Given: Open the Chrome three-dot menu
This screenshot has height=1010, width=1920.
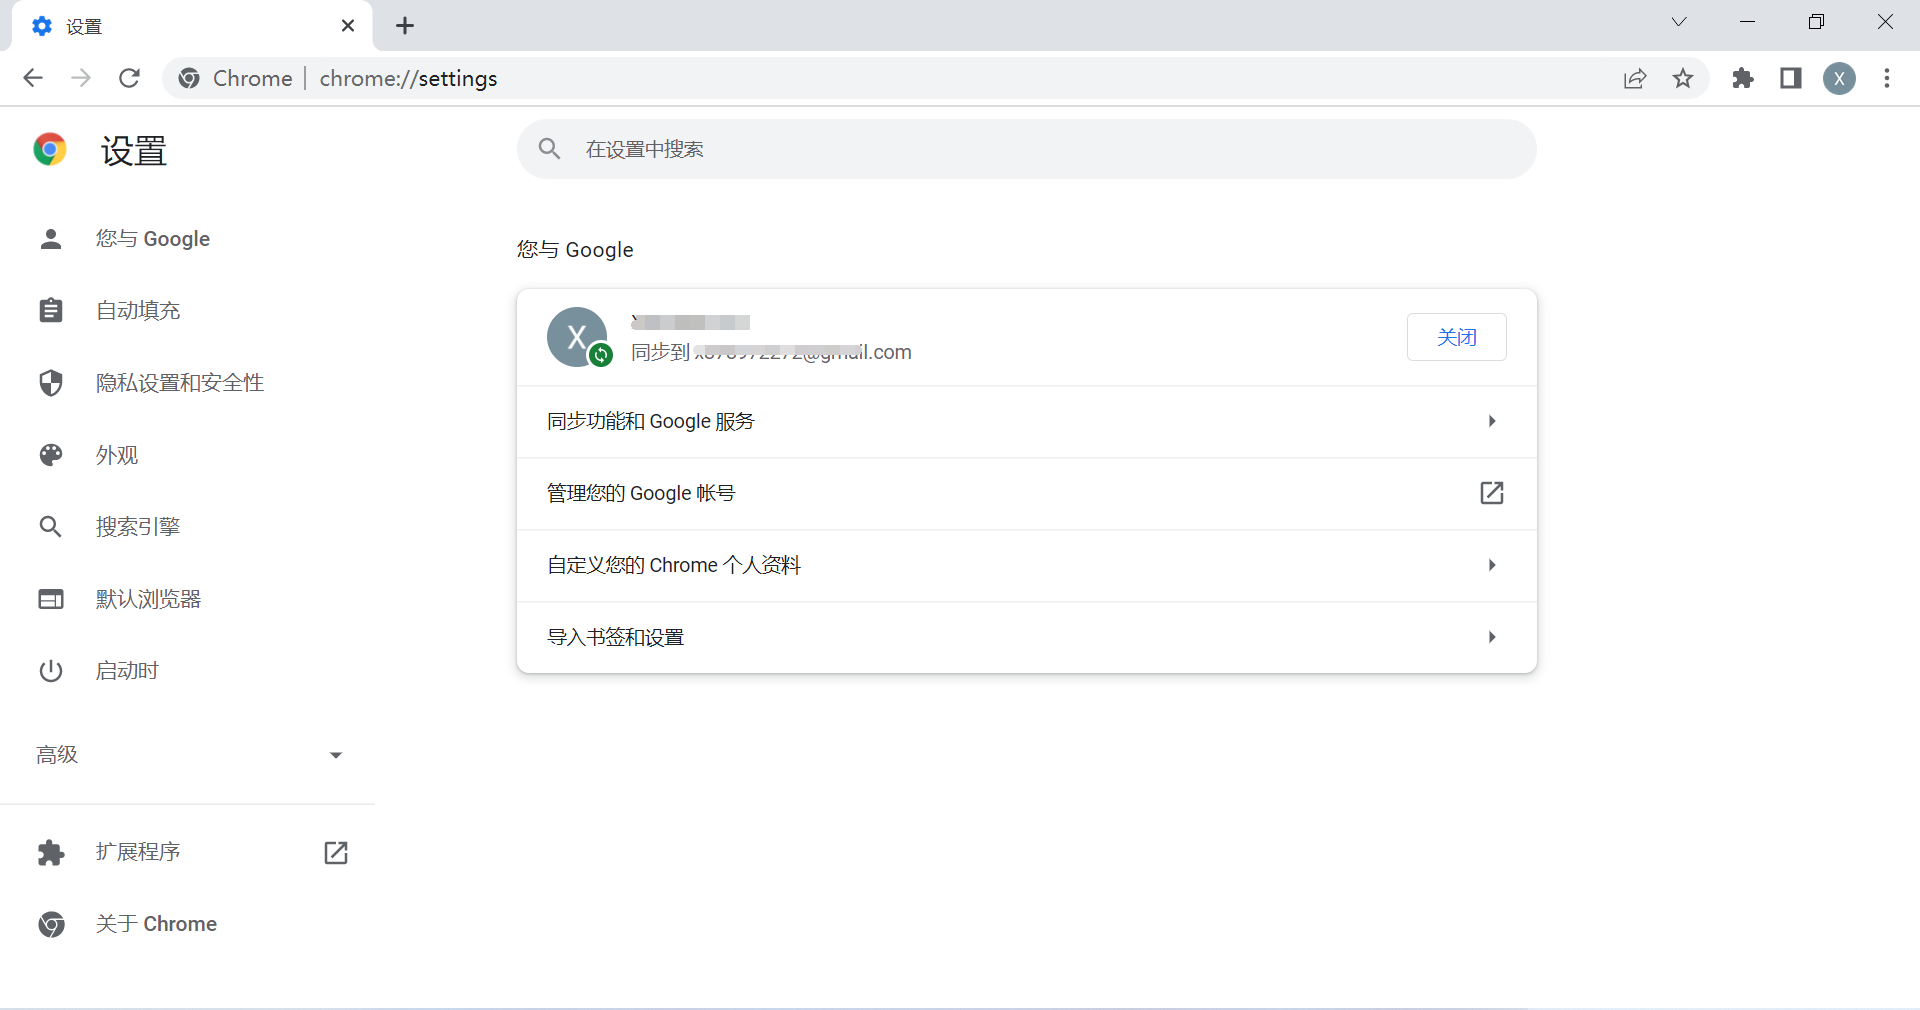Looking at the screenshot, I should pos(1887,78).
